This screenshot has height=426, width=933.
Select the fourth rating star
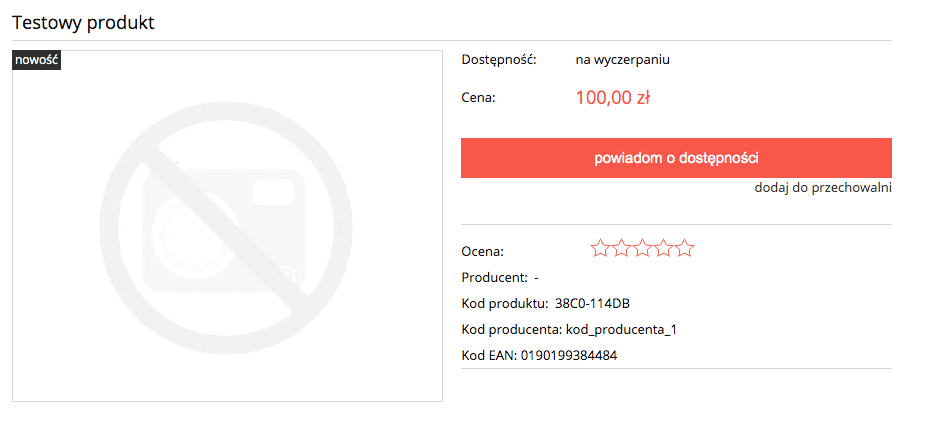click(x=663, y=248)
